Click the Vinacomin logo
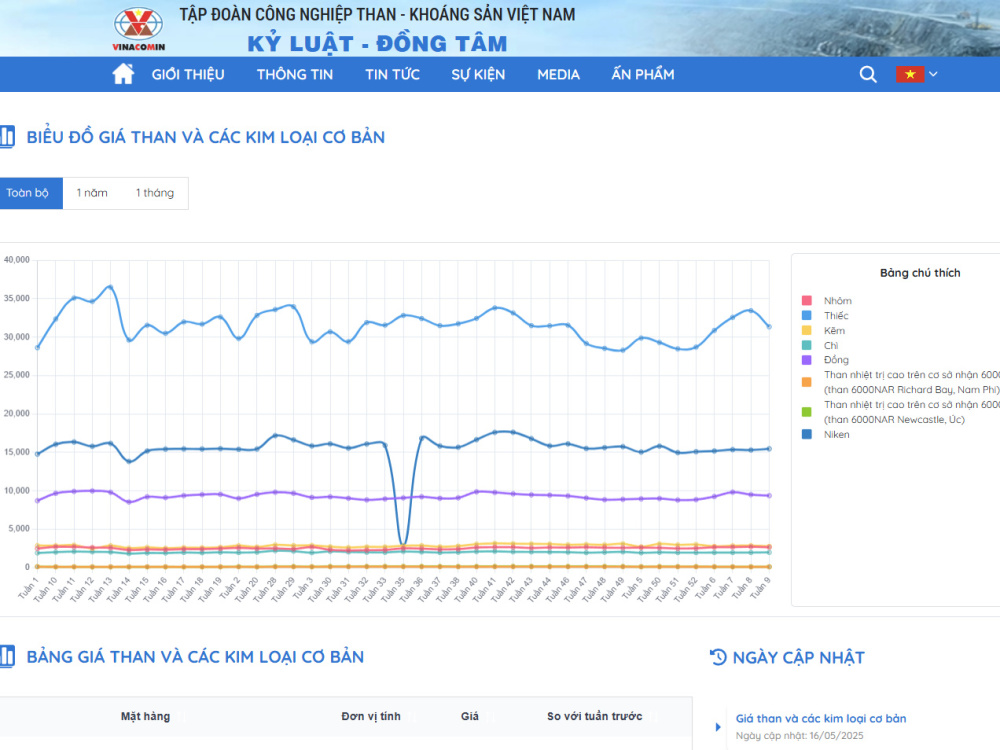Screen dimensions: 1000x750 138,29
